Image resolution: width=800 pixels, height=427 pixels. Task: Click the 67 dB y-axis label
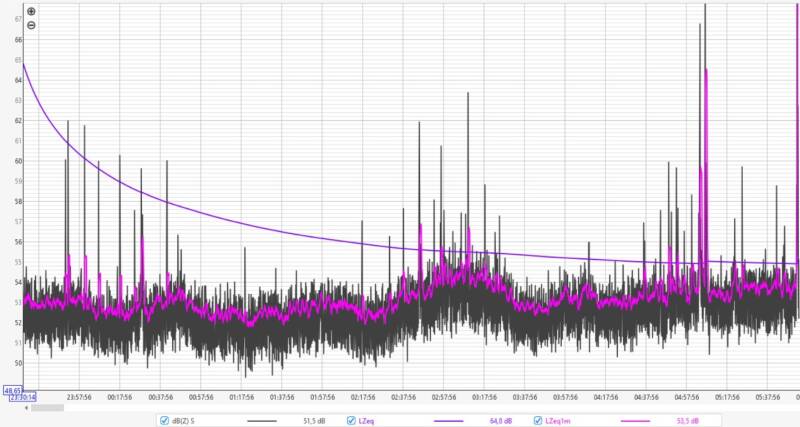pos(18,19)
